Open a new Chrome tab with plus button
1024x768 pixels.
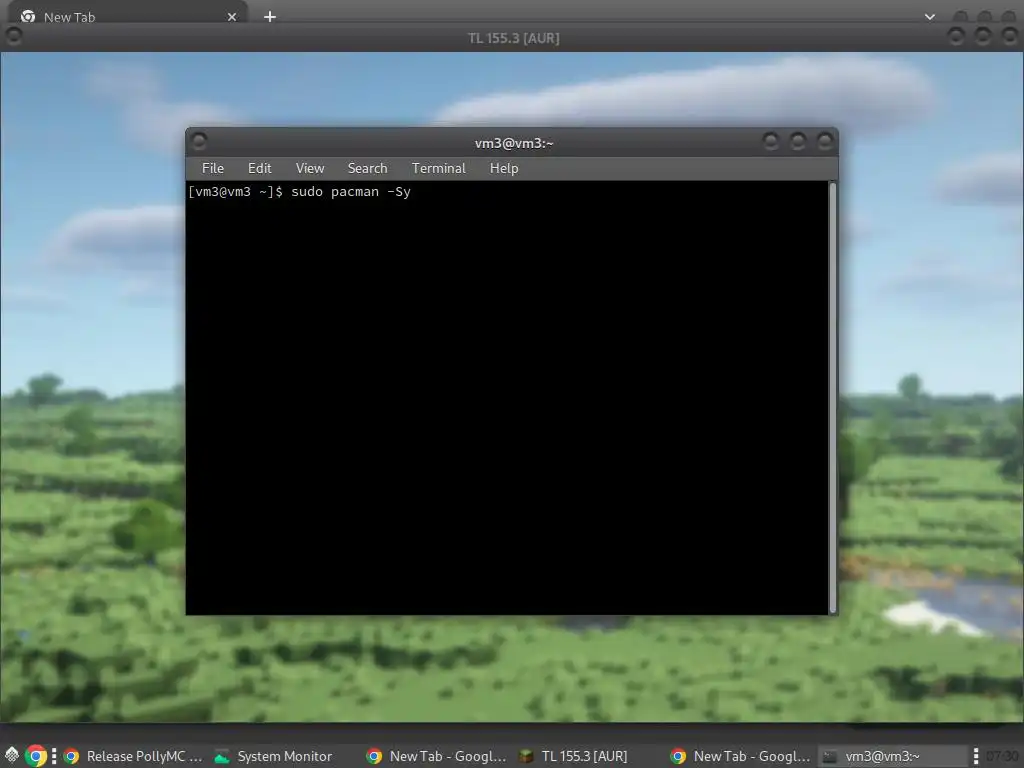[270, 17]
